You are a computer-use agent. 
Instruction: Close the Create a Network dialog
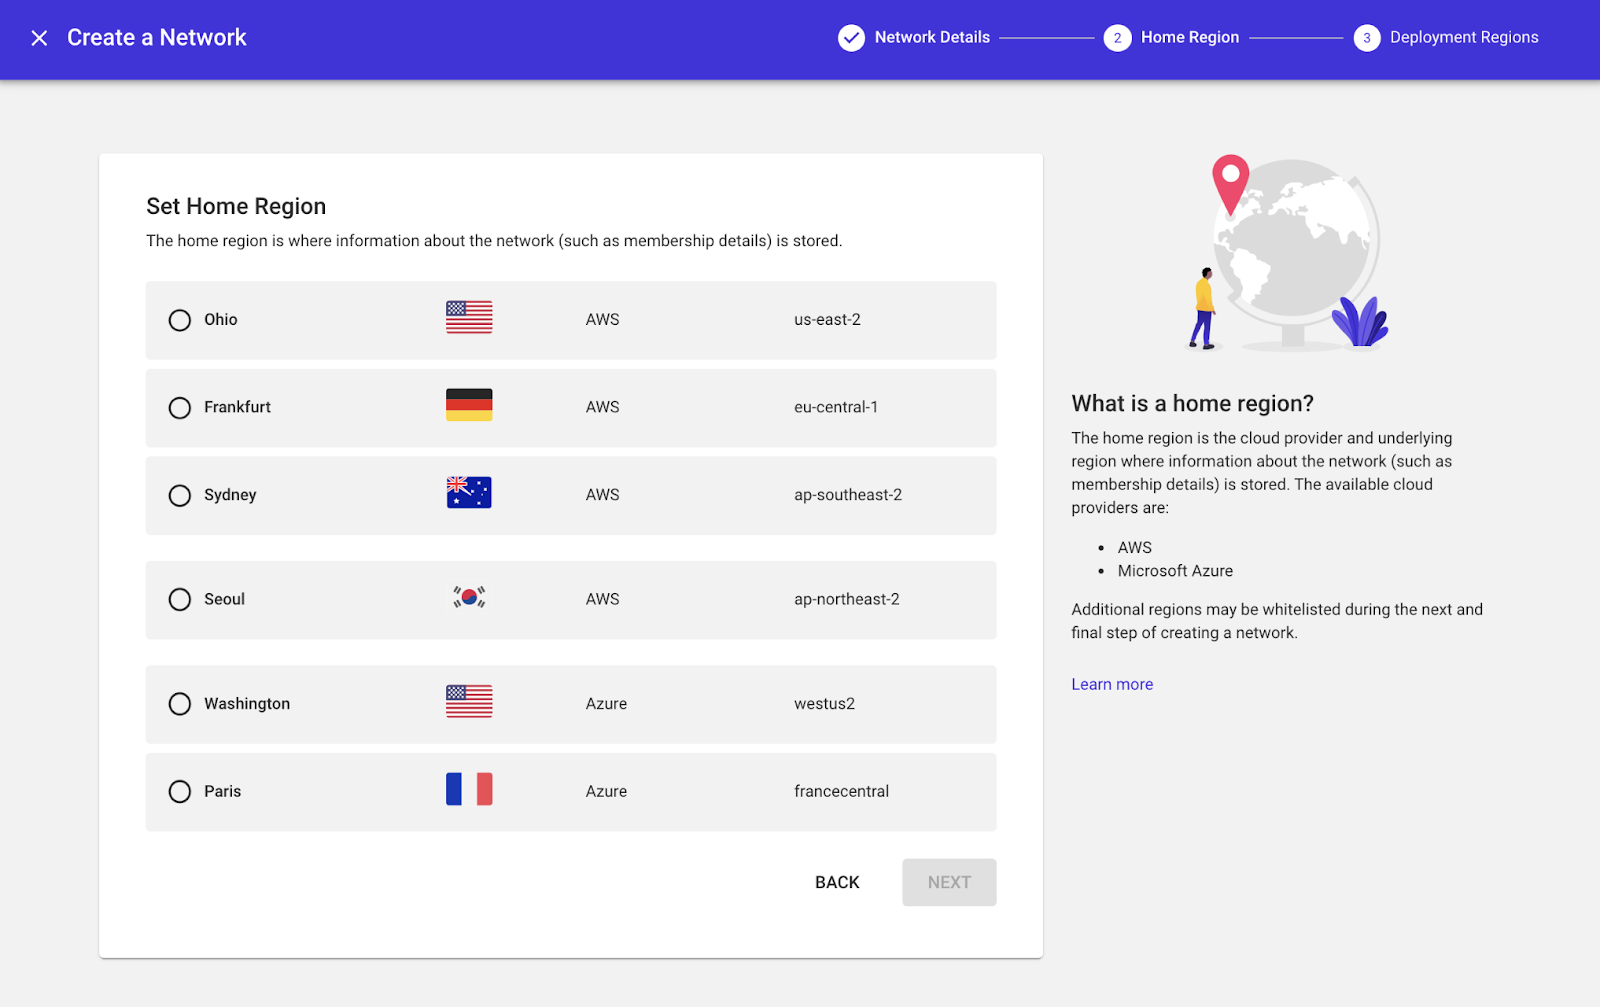click(39, 38)
